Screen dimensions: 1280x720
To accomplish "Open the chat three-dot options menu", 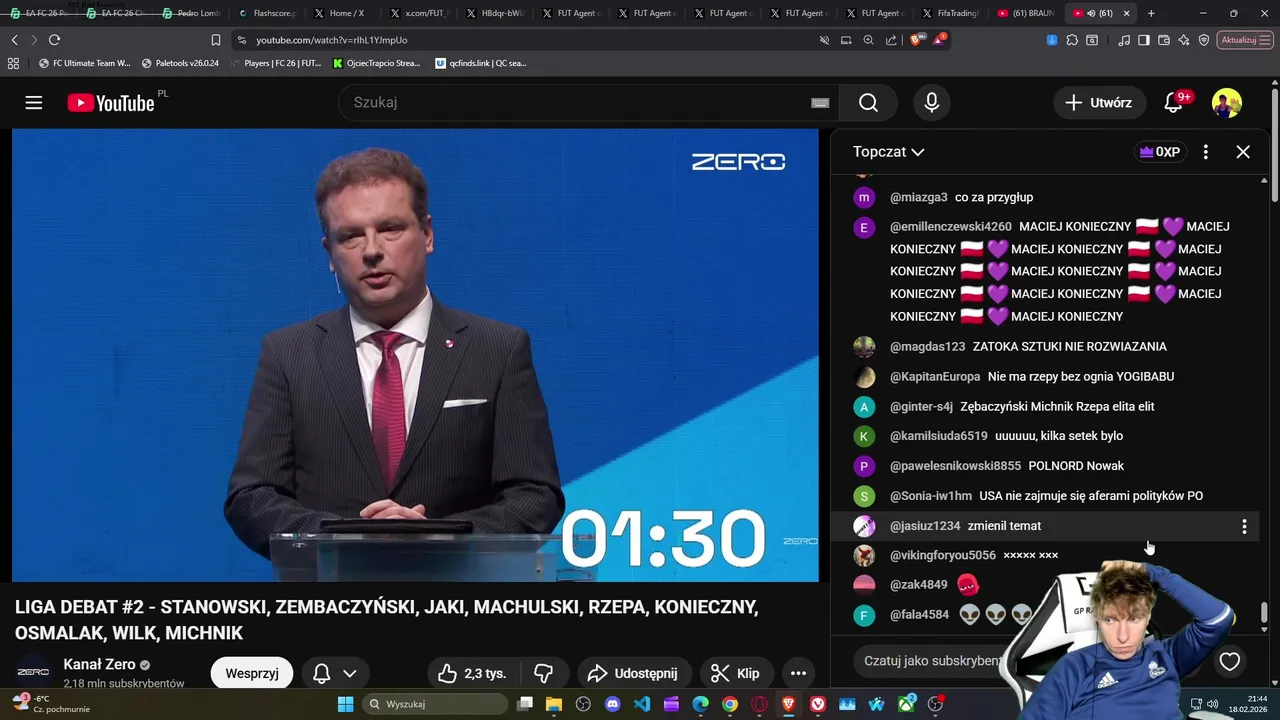I will coord(1206,152).
